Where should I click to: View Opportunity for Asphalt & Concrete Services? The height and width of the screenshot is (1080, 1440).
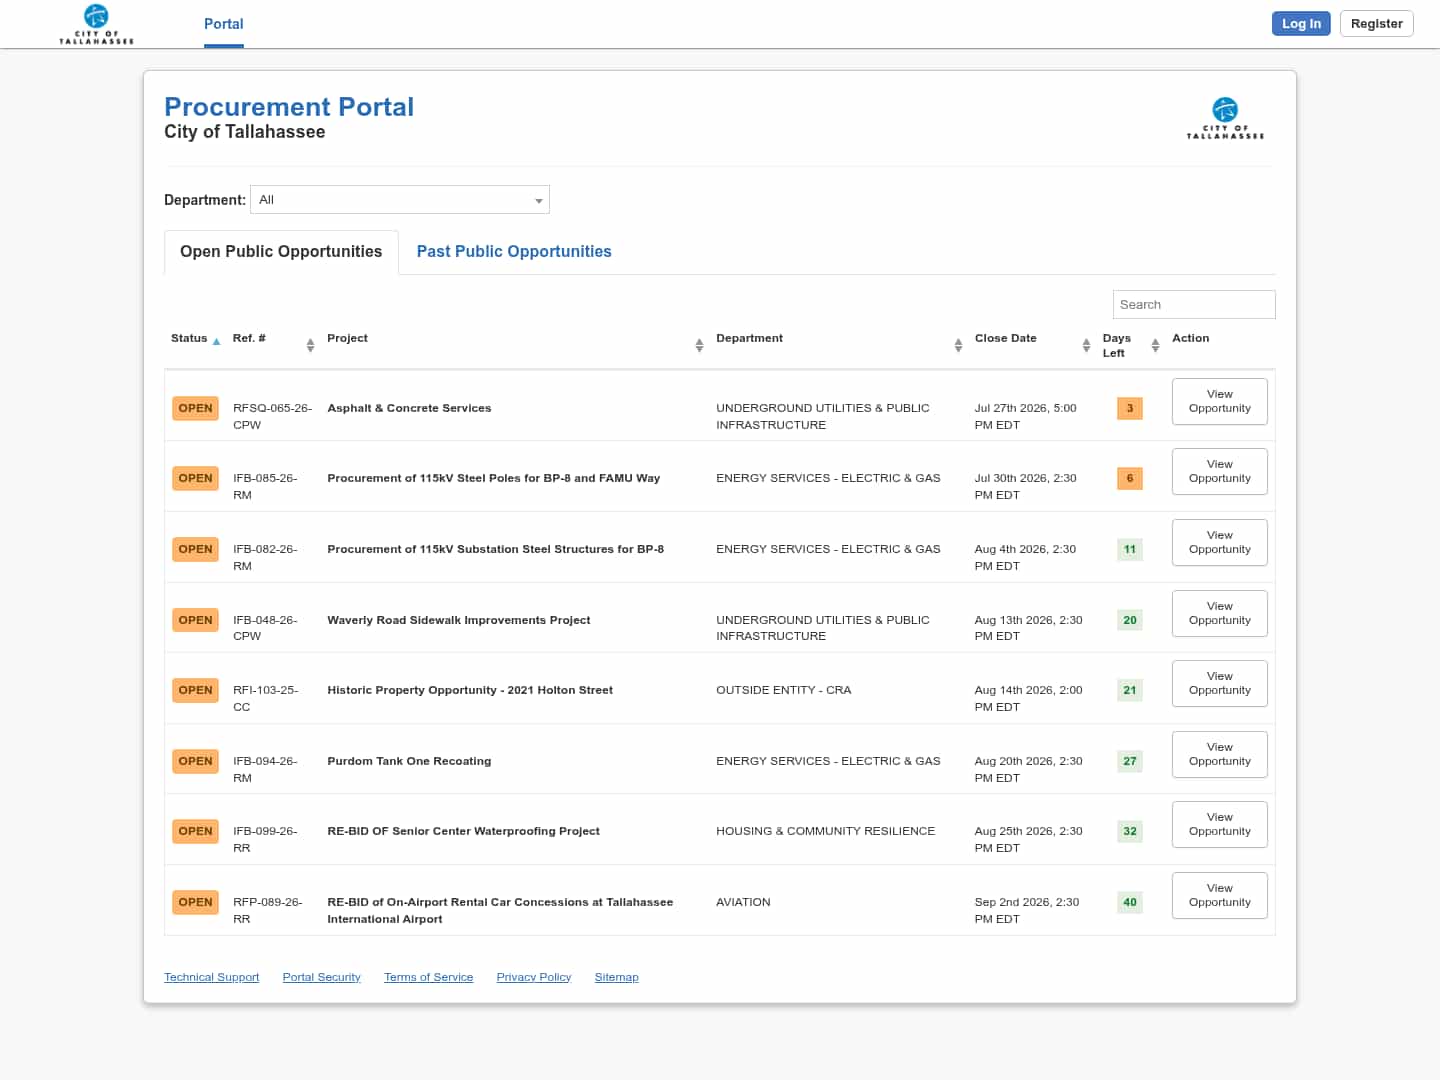1220,401
